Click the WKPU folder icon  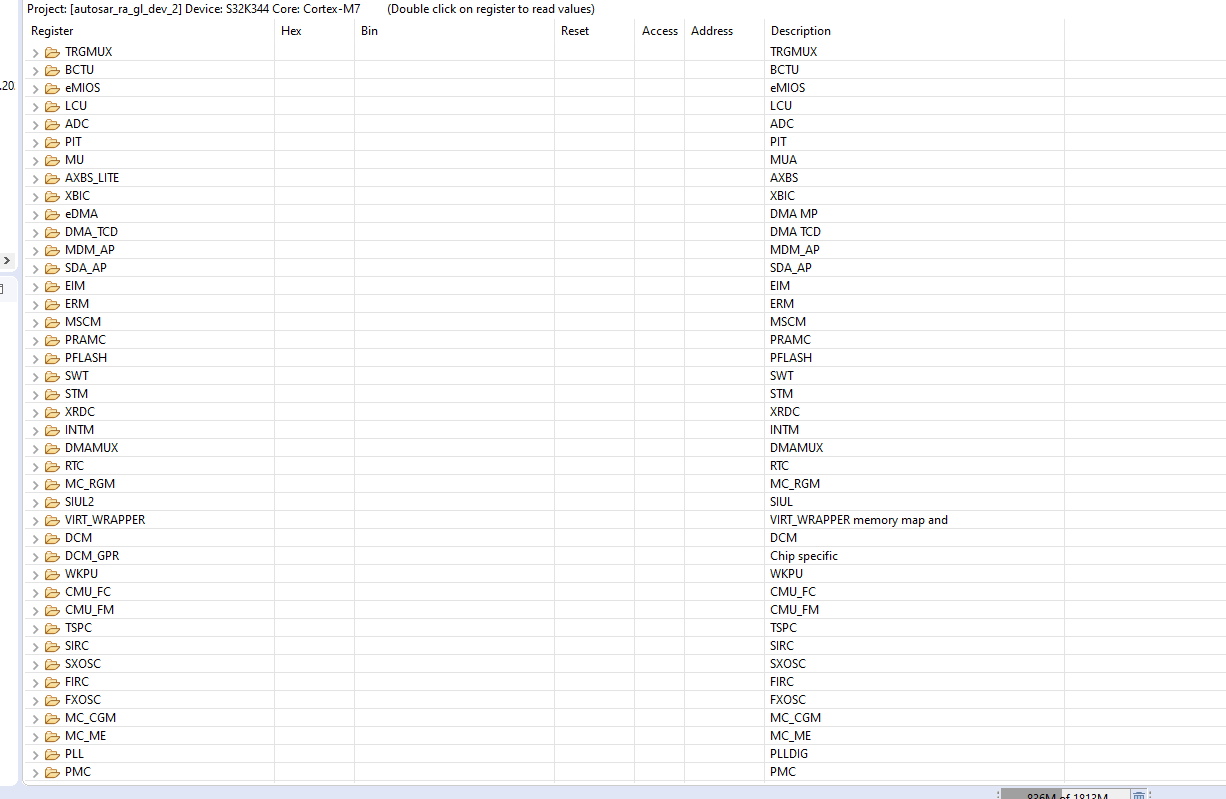coord(53,573)
